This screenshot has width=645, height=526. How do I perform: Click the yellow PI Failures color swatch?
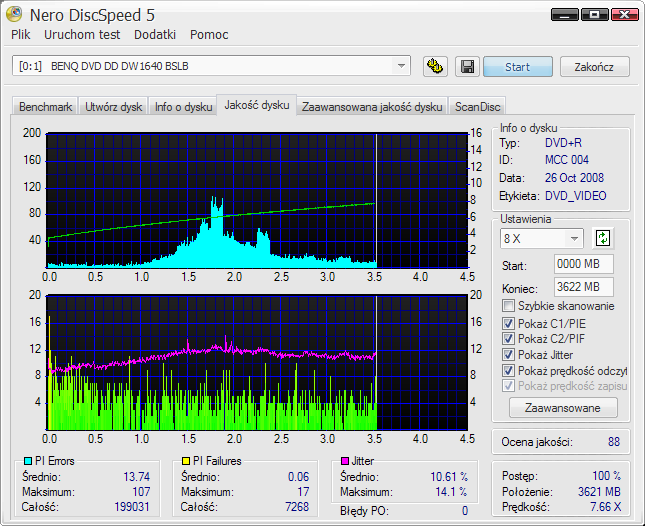[186, 461]
